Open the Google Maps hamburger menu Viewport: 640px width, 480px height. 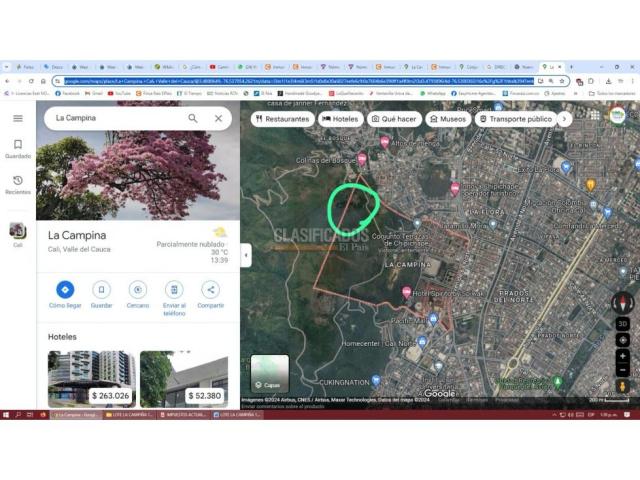(x=17, y=118)
